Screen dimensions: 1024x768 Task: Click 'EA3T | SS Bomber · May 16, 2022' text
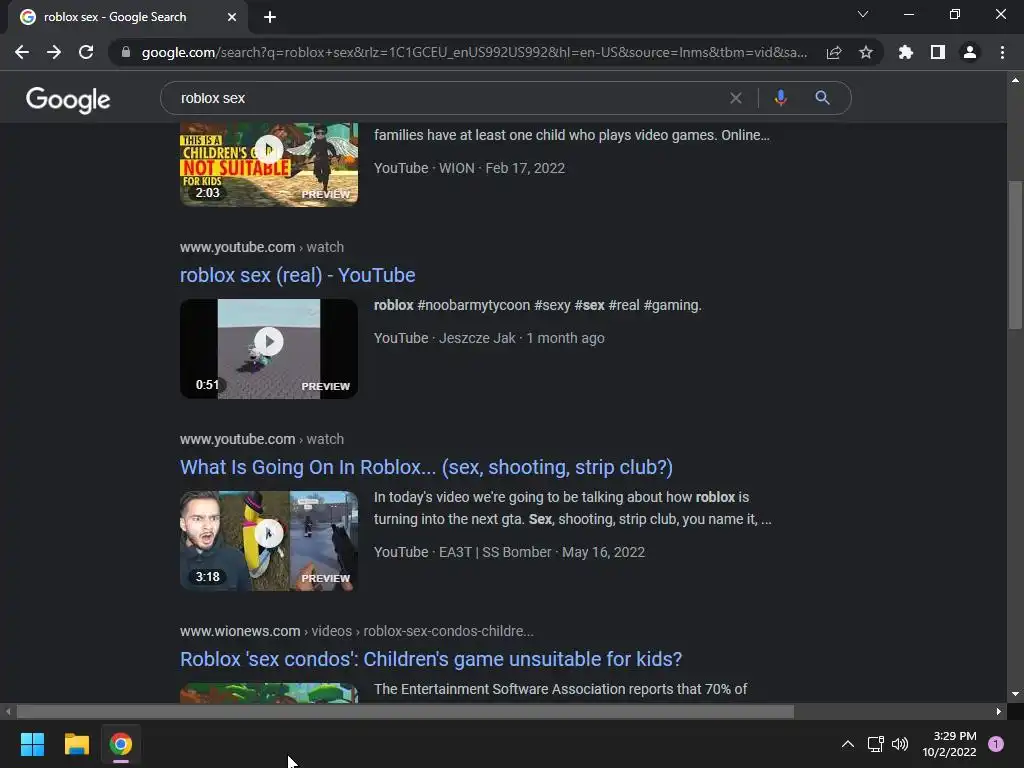(542, 552)
